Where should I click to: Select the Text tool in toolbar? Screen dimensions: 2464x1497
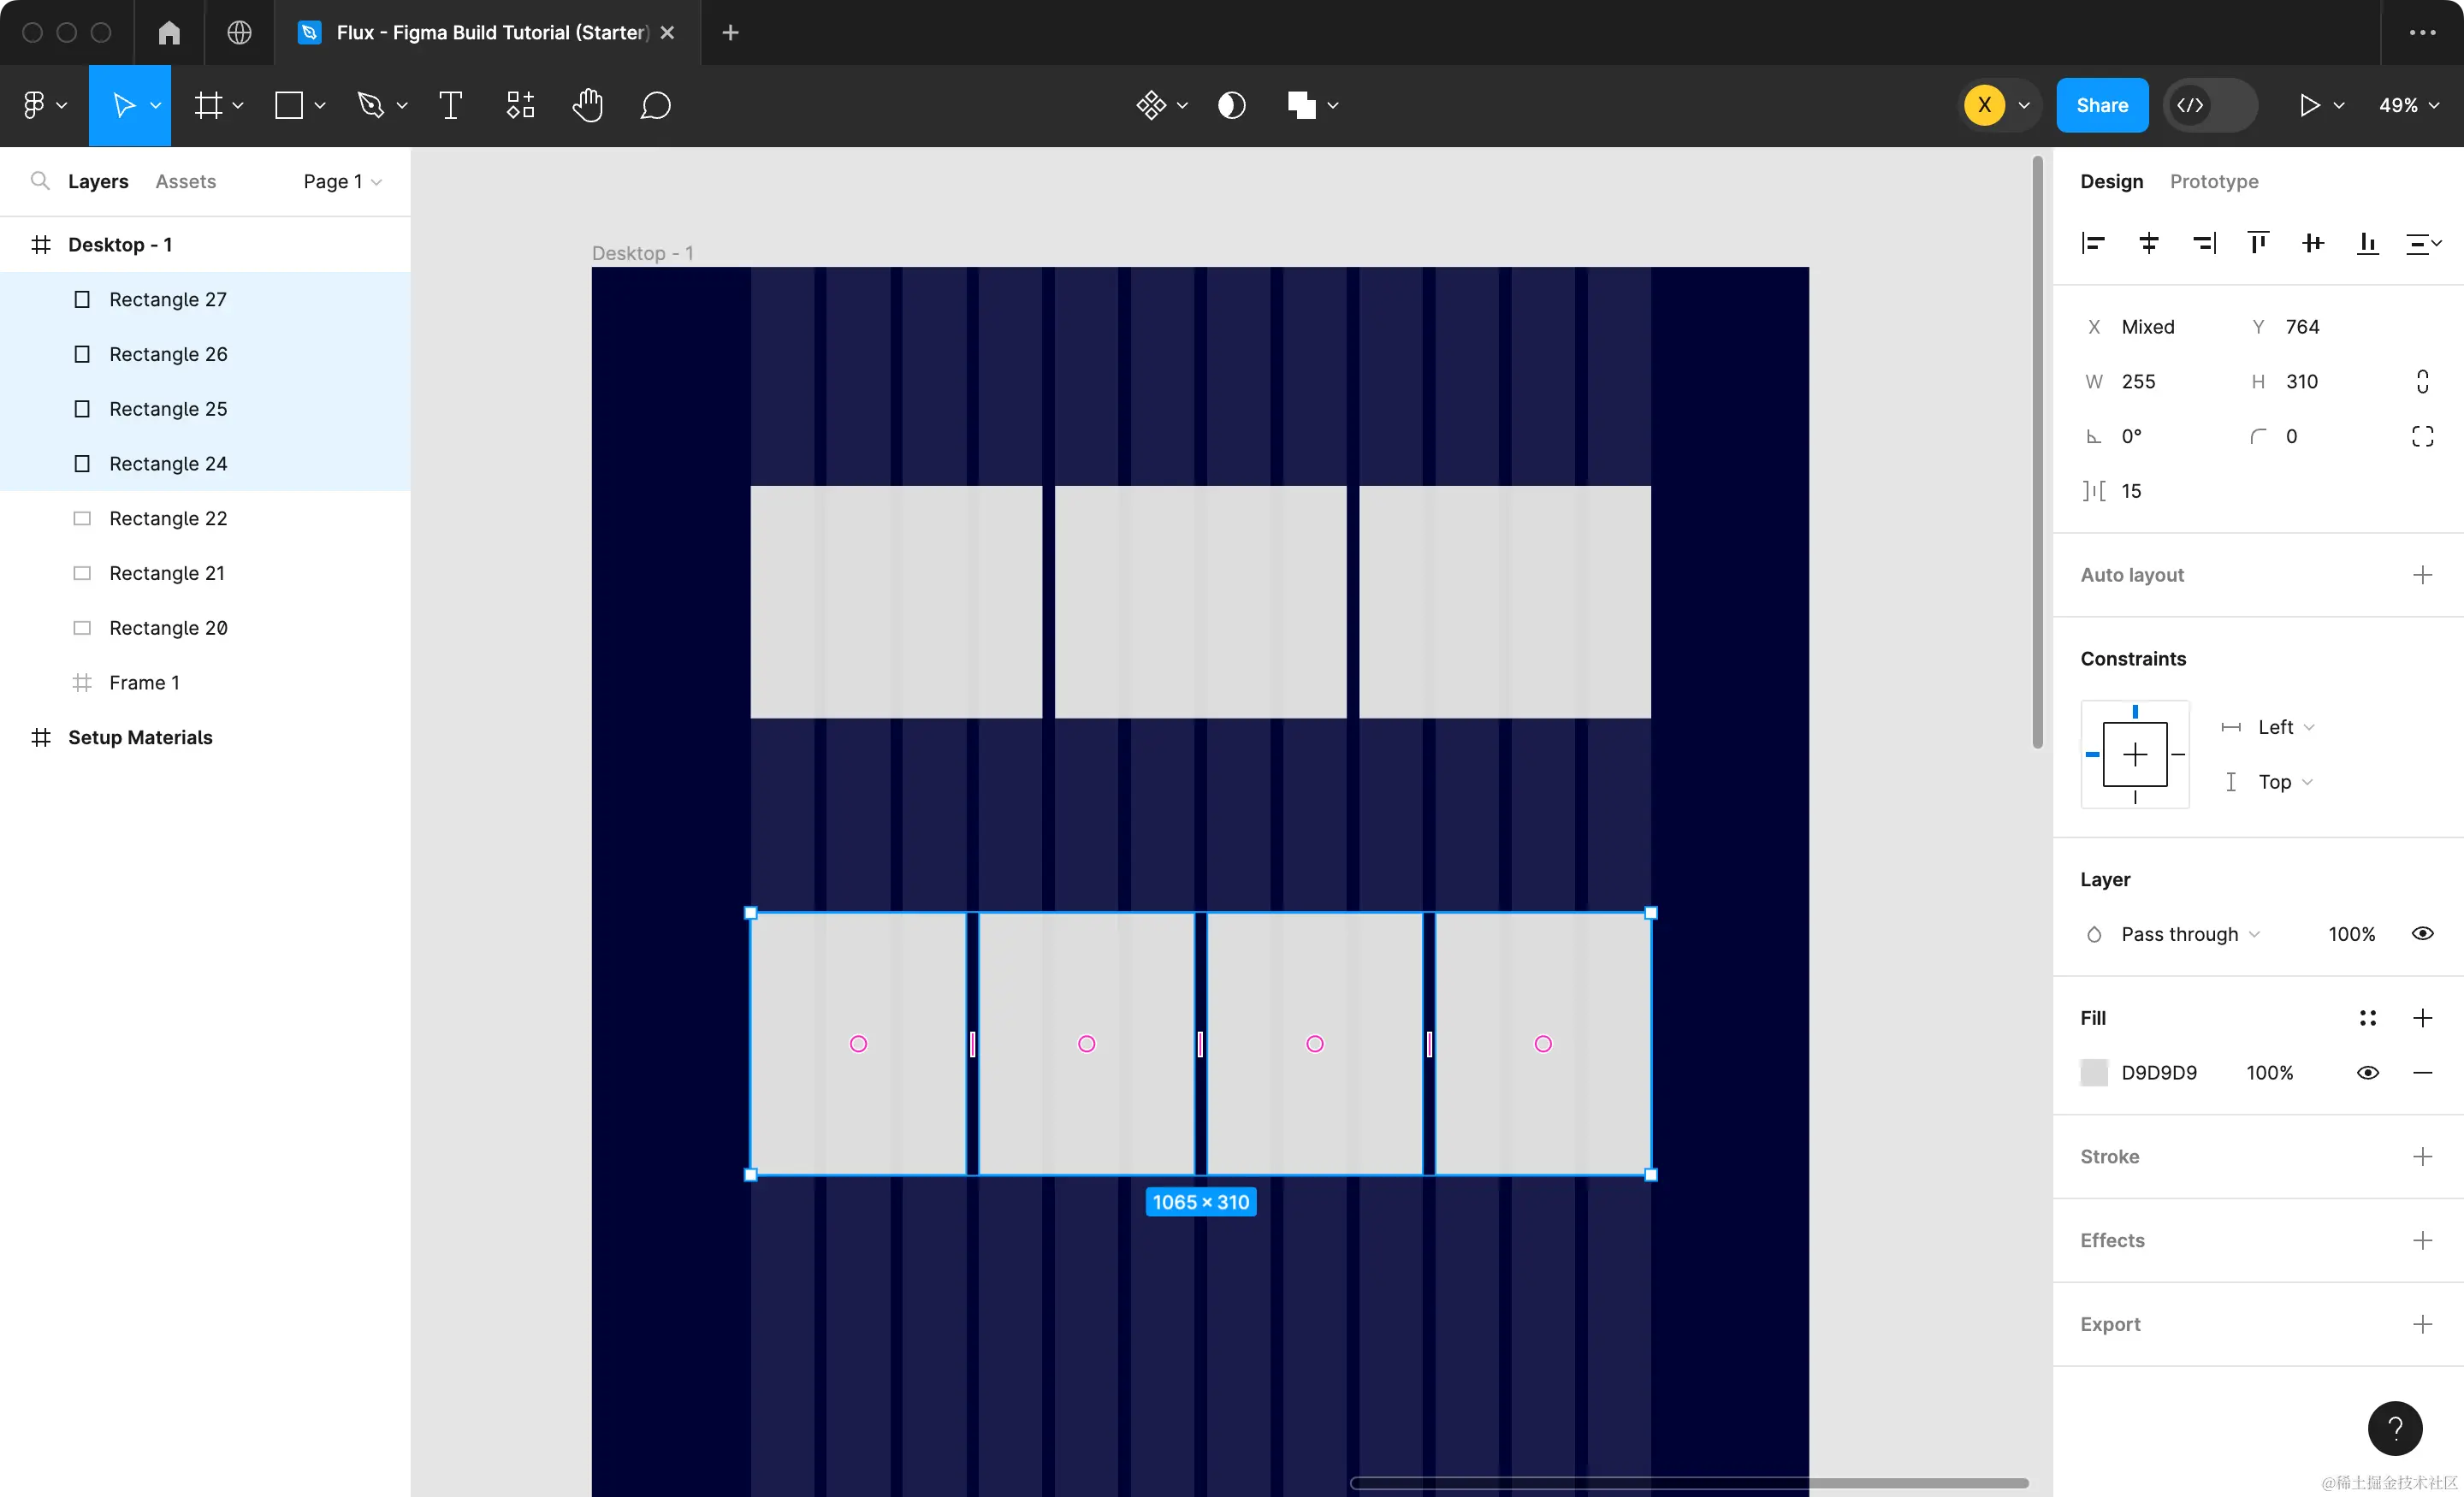click(450, 105)
